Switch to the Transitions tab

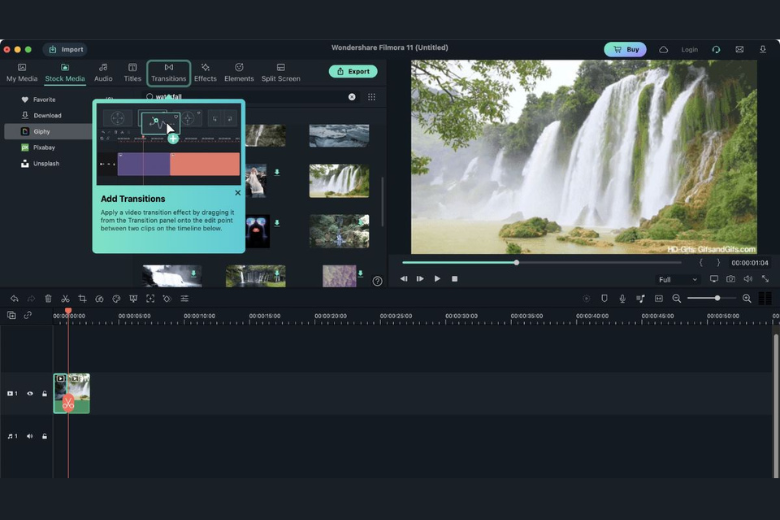169,73
